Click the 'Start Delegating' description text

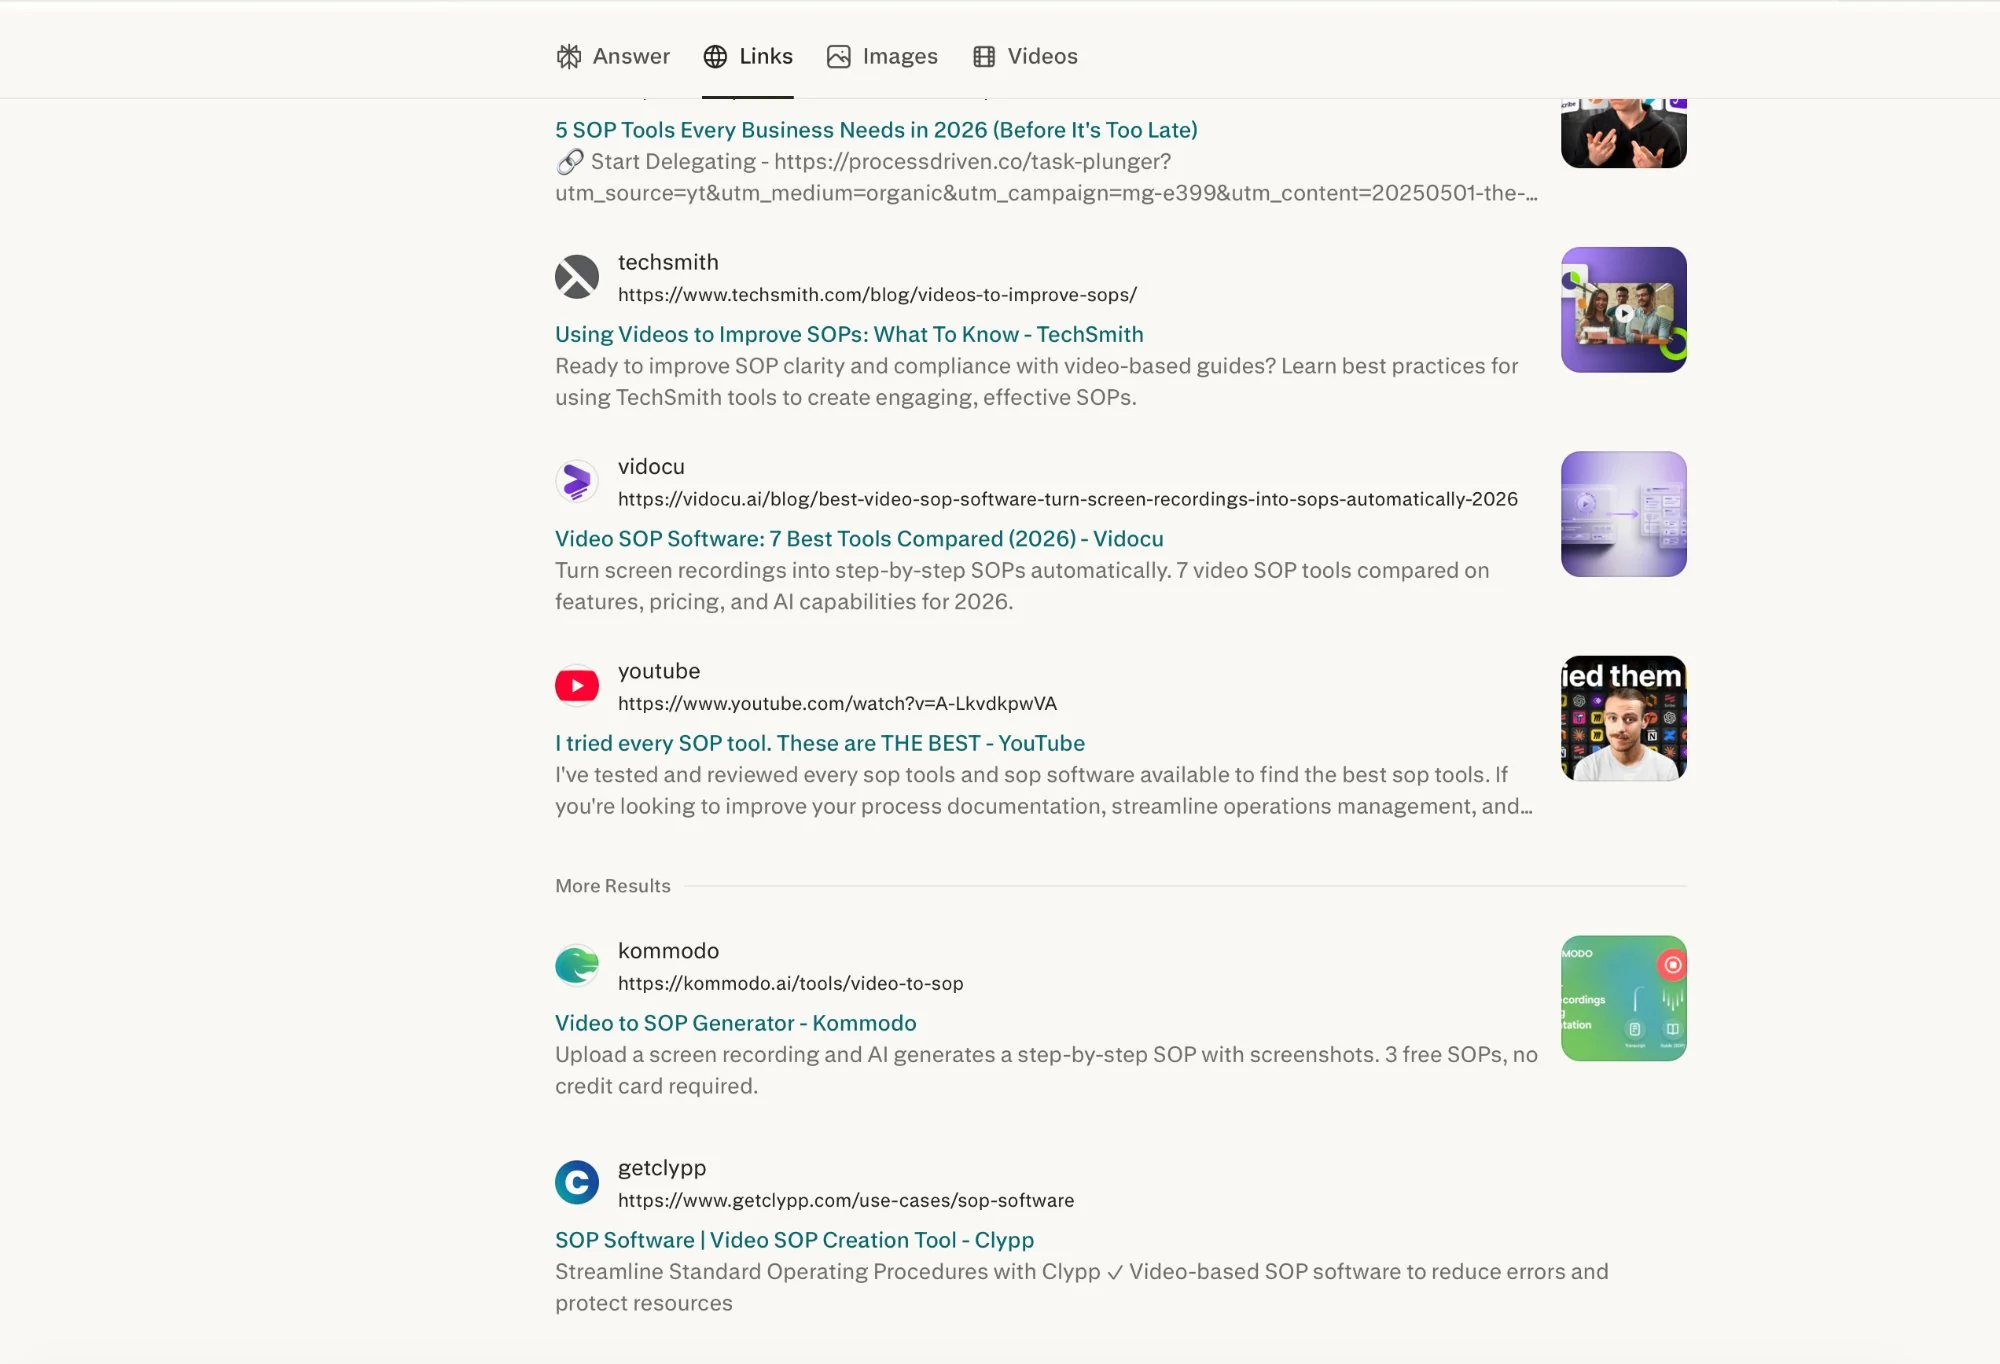(1046, 177)
